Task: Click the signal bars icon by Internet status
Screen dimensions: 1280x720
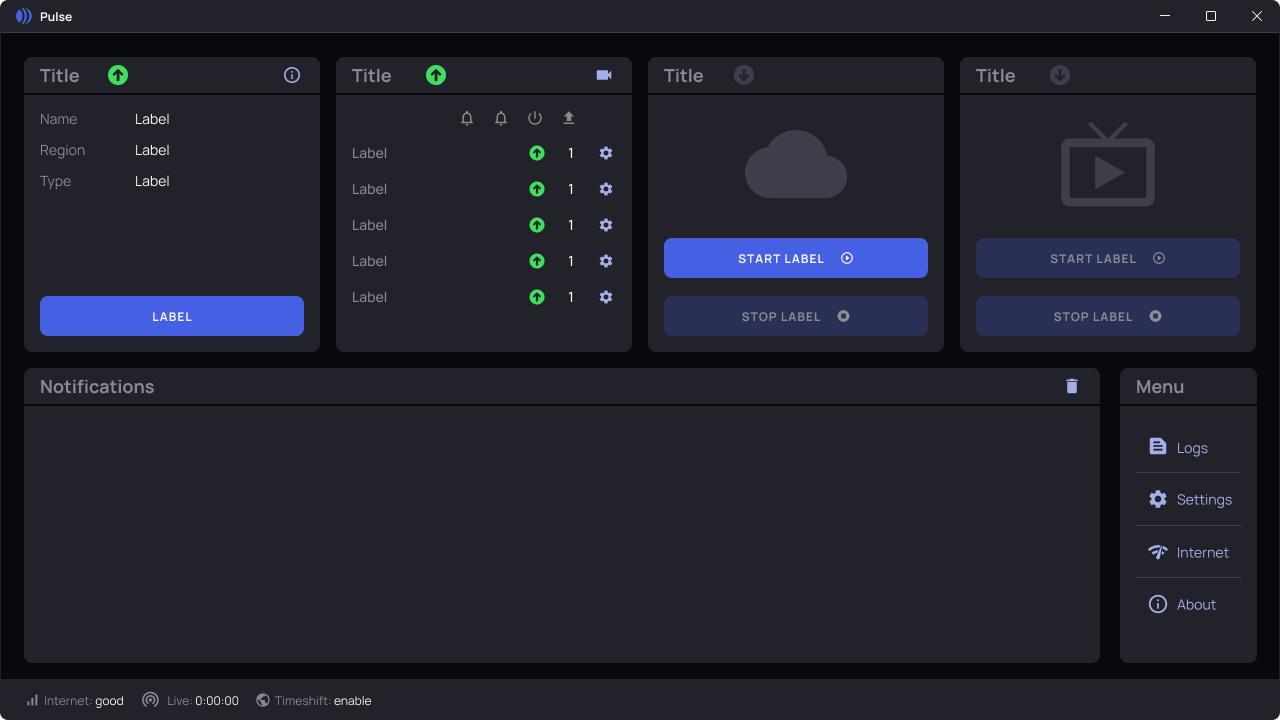Action: [33, 700]
